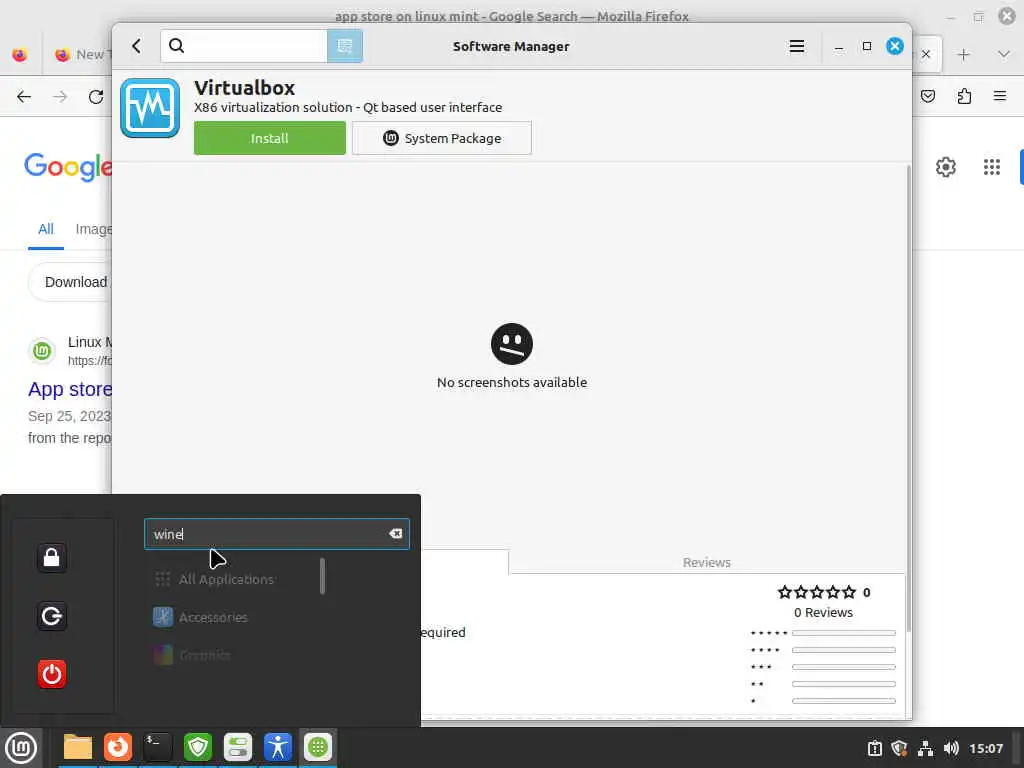Open Google settings gear icon
Image resolution: width=1024 pixels, height=768 pixels.
click(946, 167)
